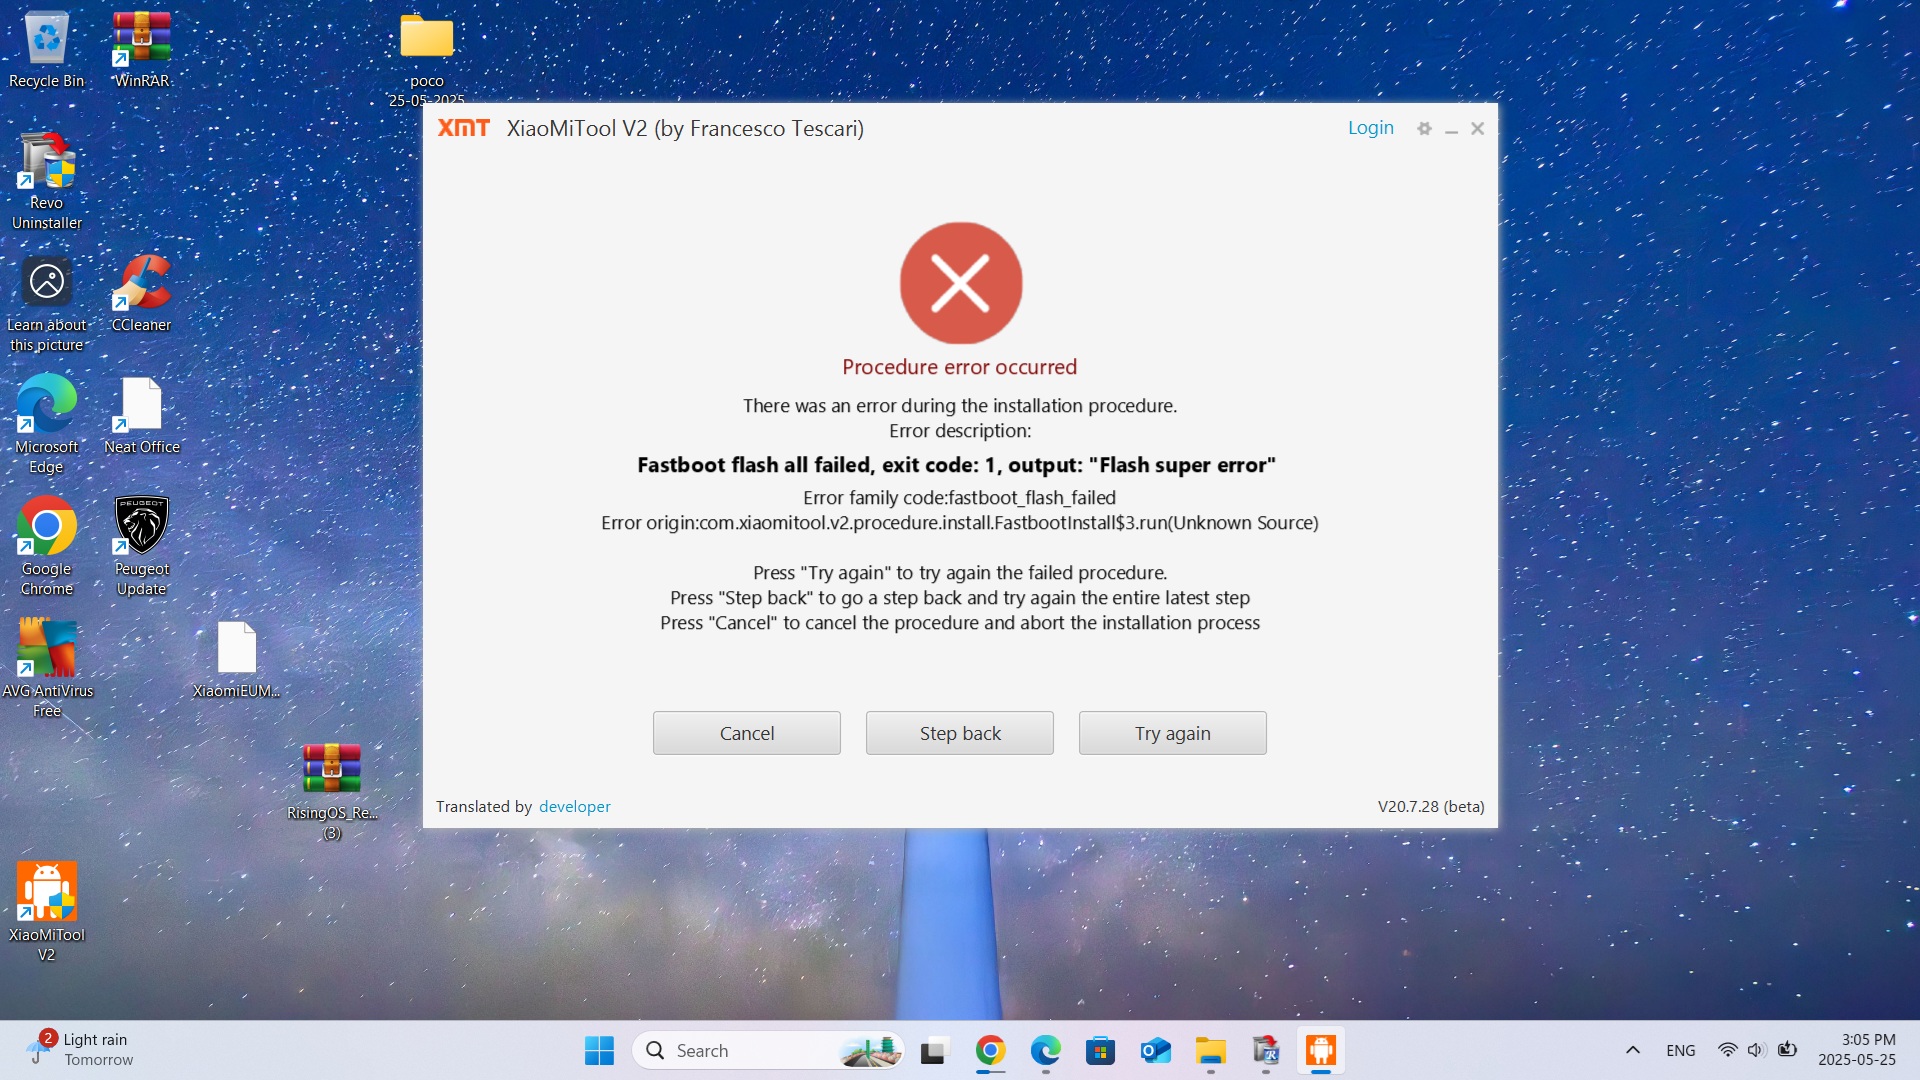Viewport: 1920px width, 1080px height.
Task: Select AVG AntiVirus Free shortcut
Action: click(x=46, y=668)
